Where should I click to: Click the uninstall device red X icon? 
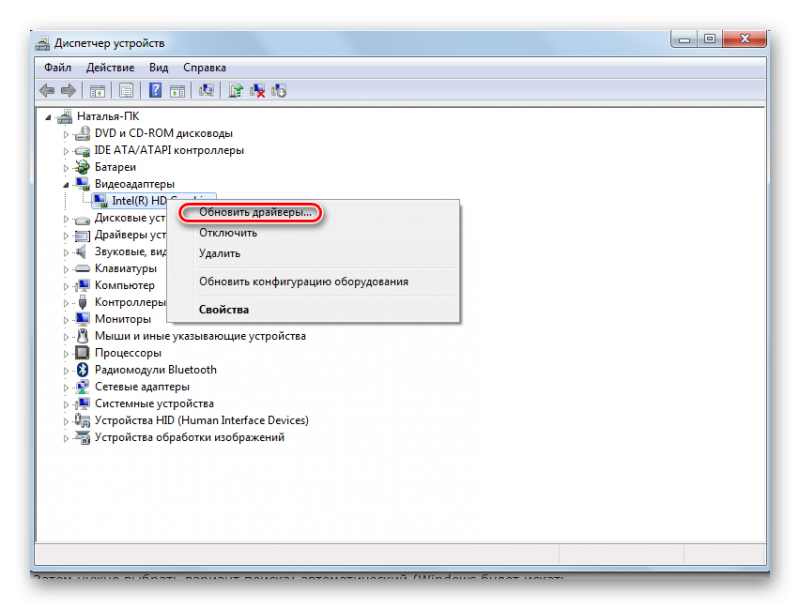[258, 90]
